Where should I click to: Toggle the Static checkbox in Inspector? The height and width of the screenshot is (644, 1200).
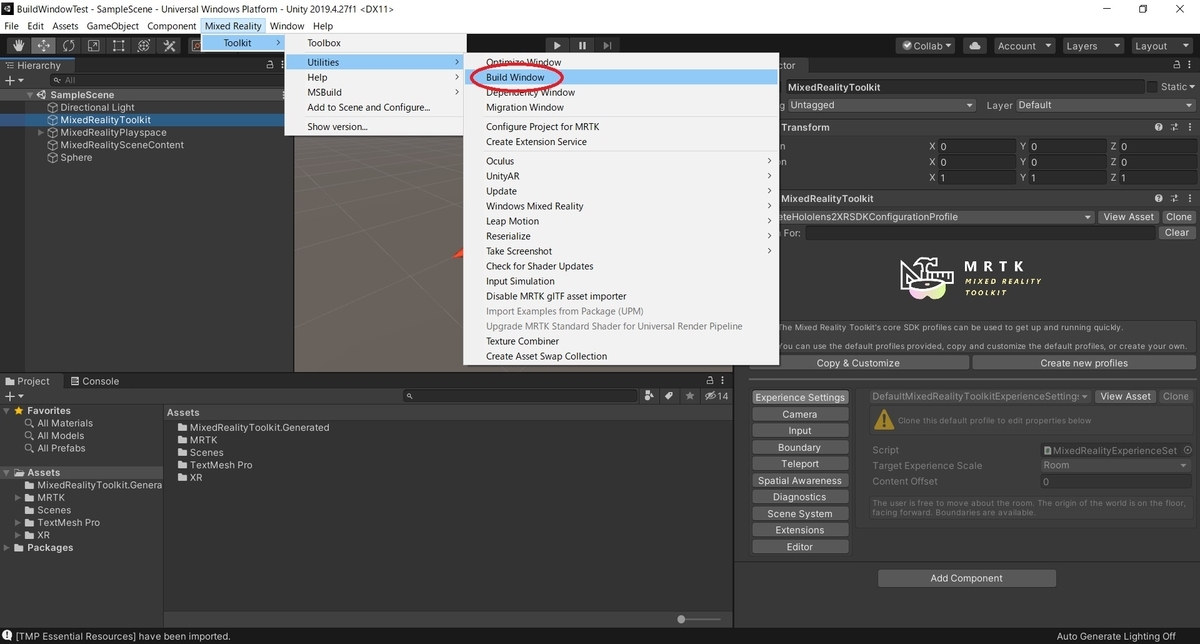[1152, 87]
